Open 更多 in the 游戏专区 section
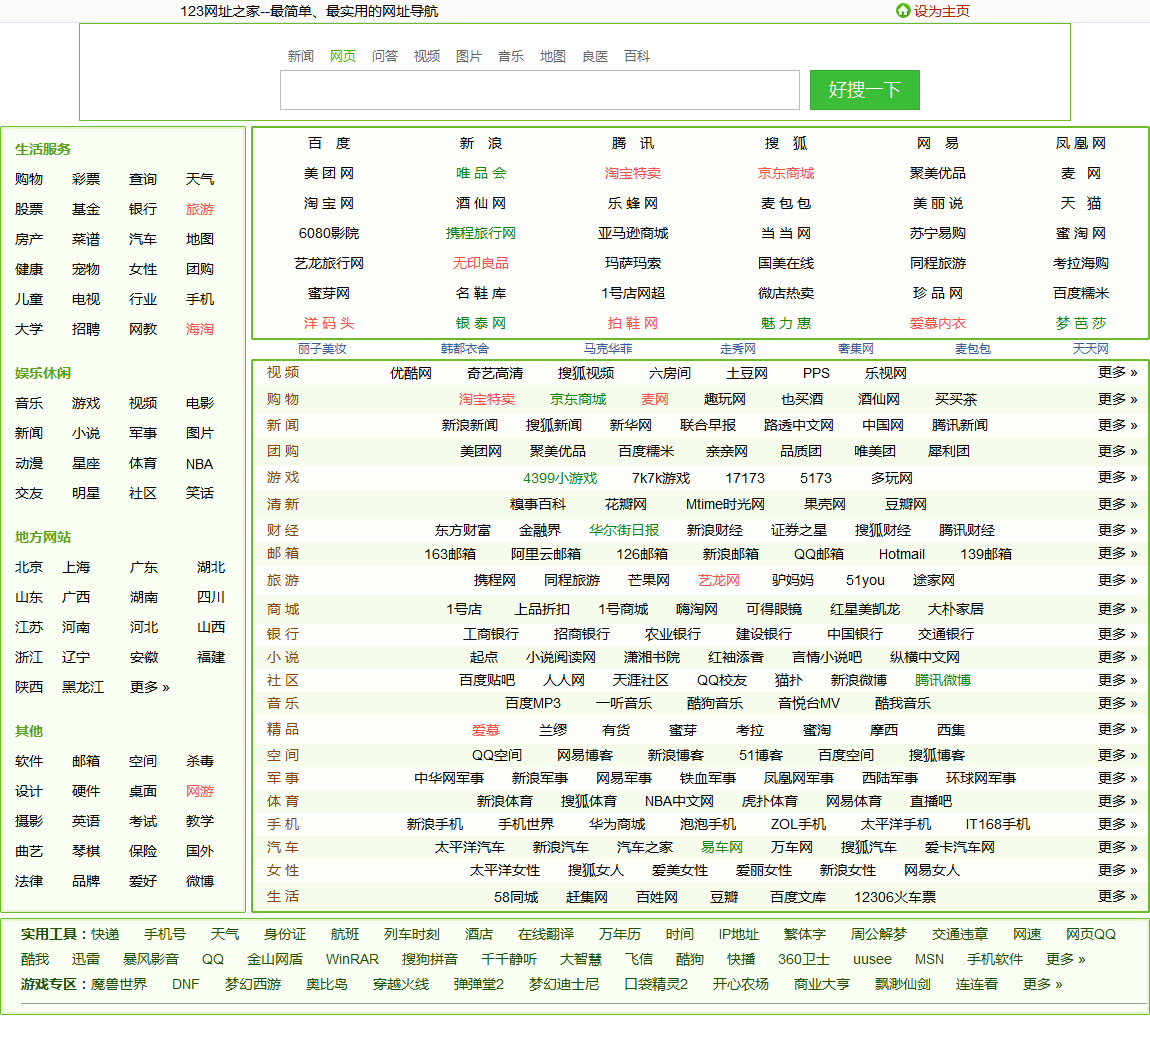The height and width of the screenshot is (1045, 1150). click(x=1043, y=984)
